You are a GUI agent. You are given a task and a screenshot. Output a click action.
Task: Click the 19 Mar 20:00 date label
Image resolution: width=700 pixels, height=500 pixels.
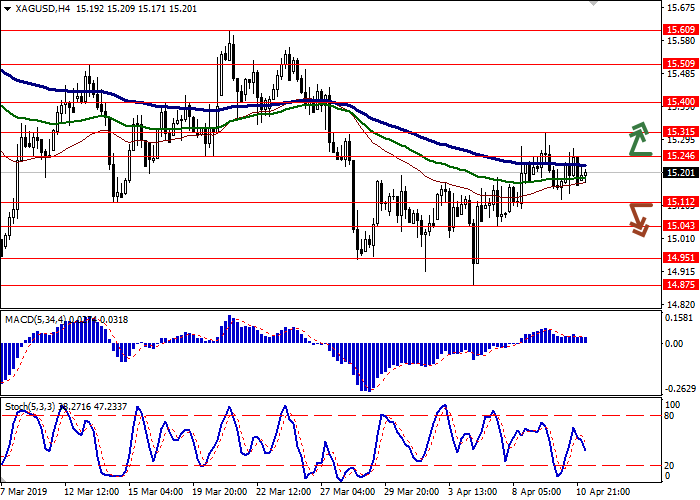221,492
